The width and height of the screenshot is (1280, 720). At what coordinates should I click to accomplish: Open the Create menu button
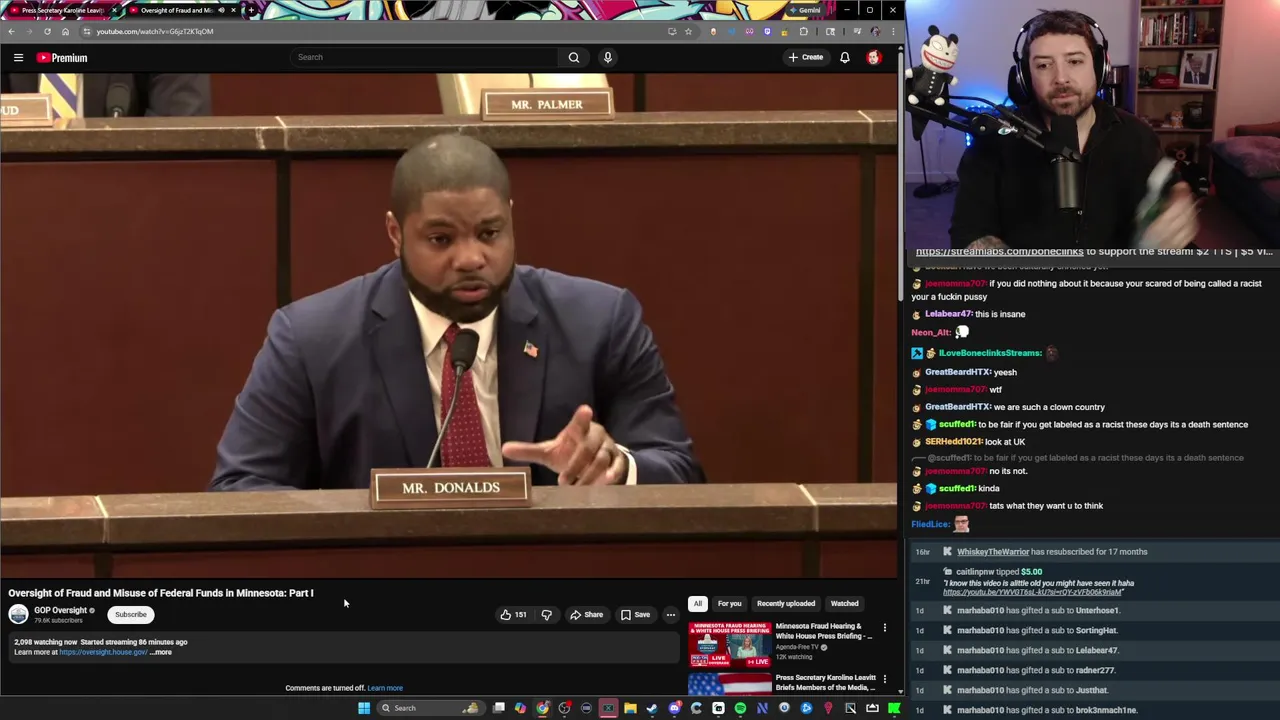coord(805,57)
